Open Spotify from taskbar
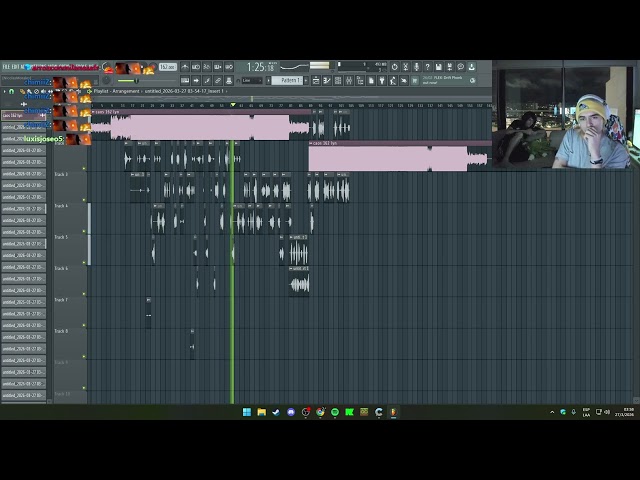Viewport: 640px width, 480px height. point(335,412)
